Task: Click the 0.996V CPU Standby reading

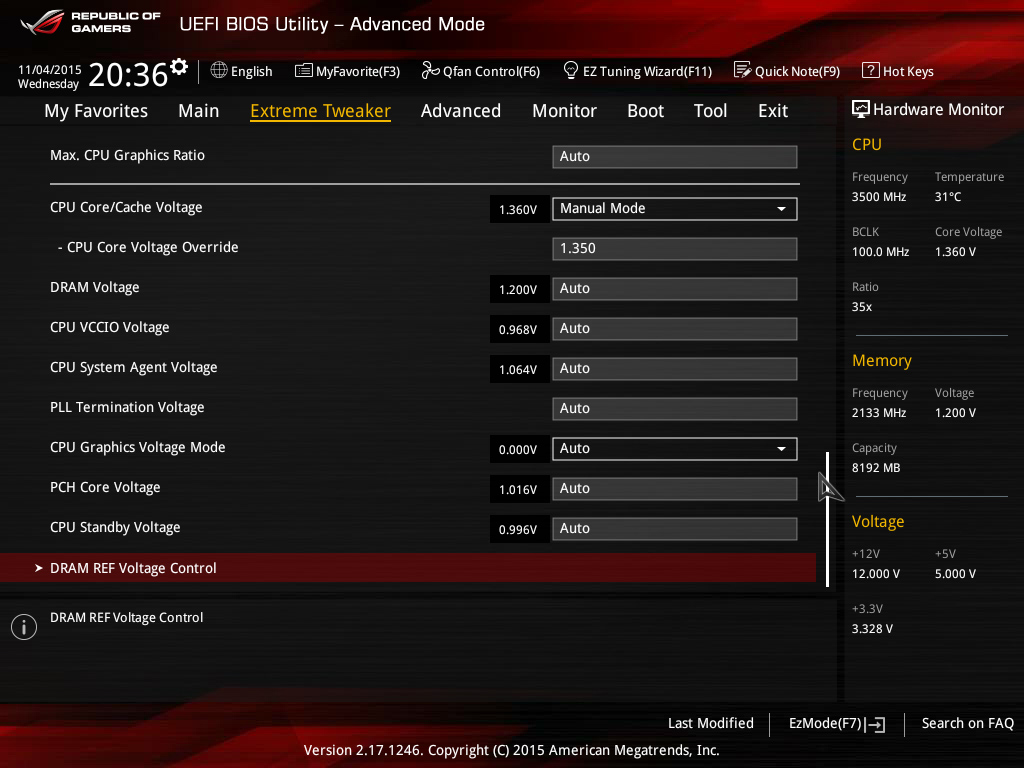Action: [x=518, y=530]
